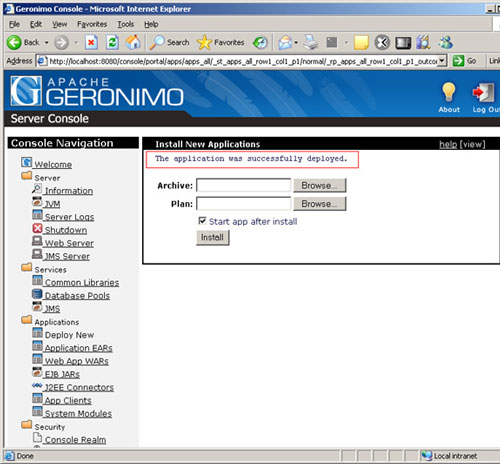Viewport: 500px width, 464px height.
Task: Click the Install button
Action: click(212, 238)
